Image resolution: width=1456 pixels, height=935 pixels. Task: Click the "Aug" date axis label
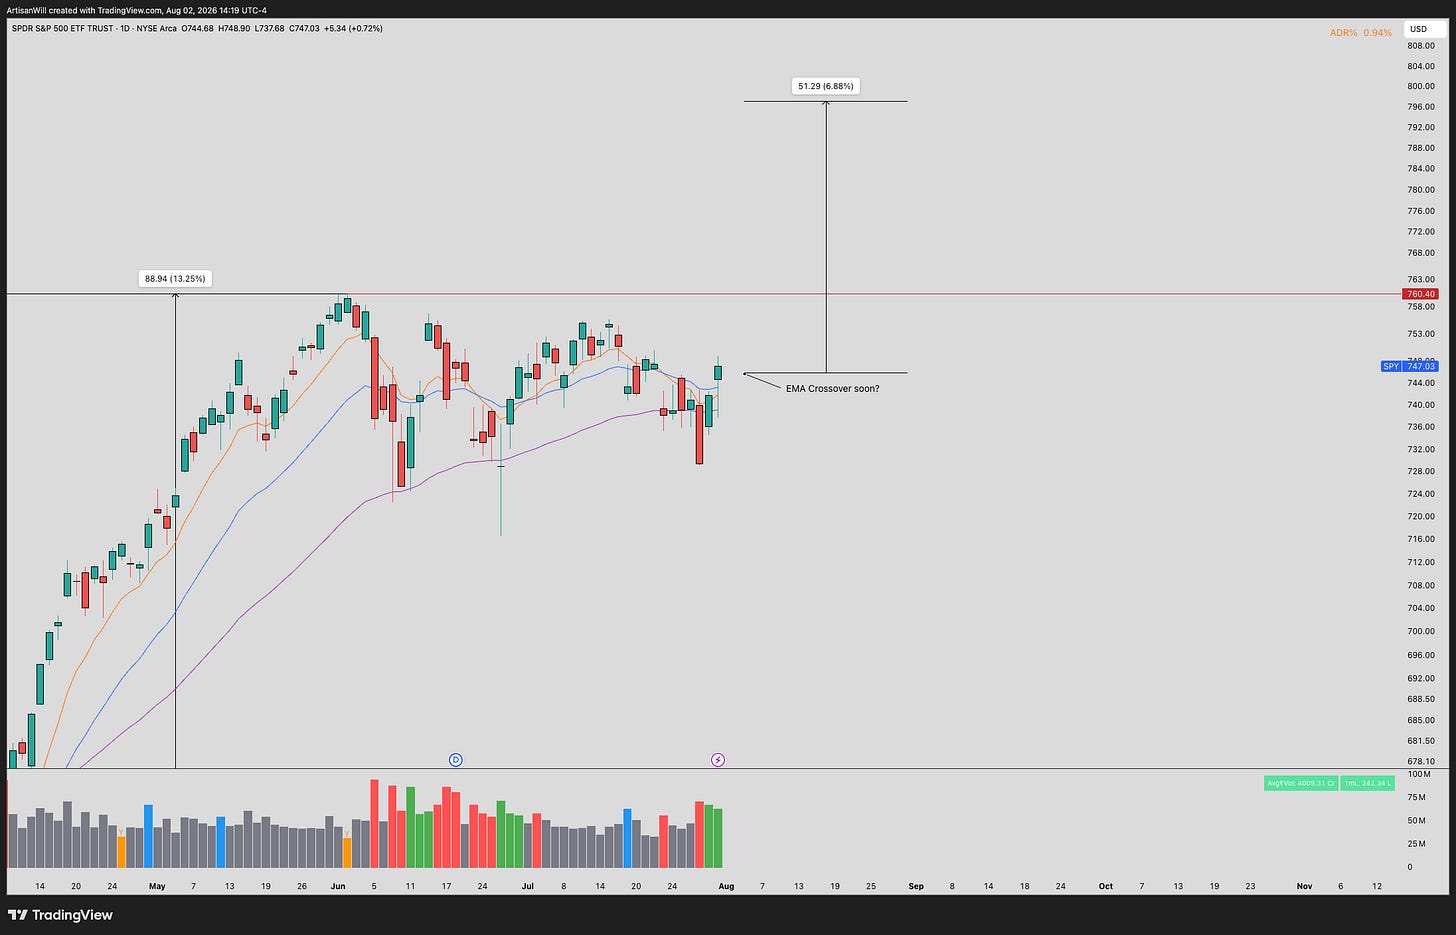pyautogui.click(x=726, y=886)
